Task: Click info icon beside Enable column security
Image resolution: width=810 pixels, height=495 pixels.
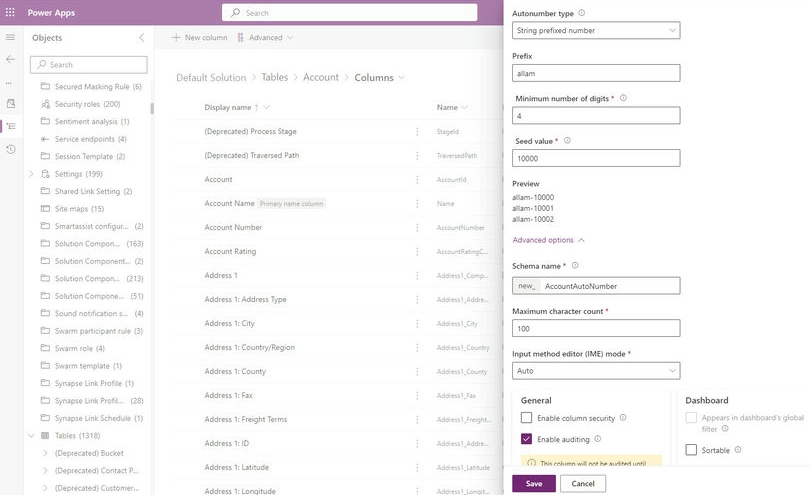Action: click(623, 417)
